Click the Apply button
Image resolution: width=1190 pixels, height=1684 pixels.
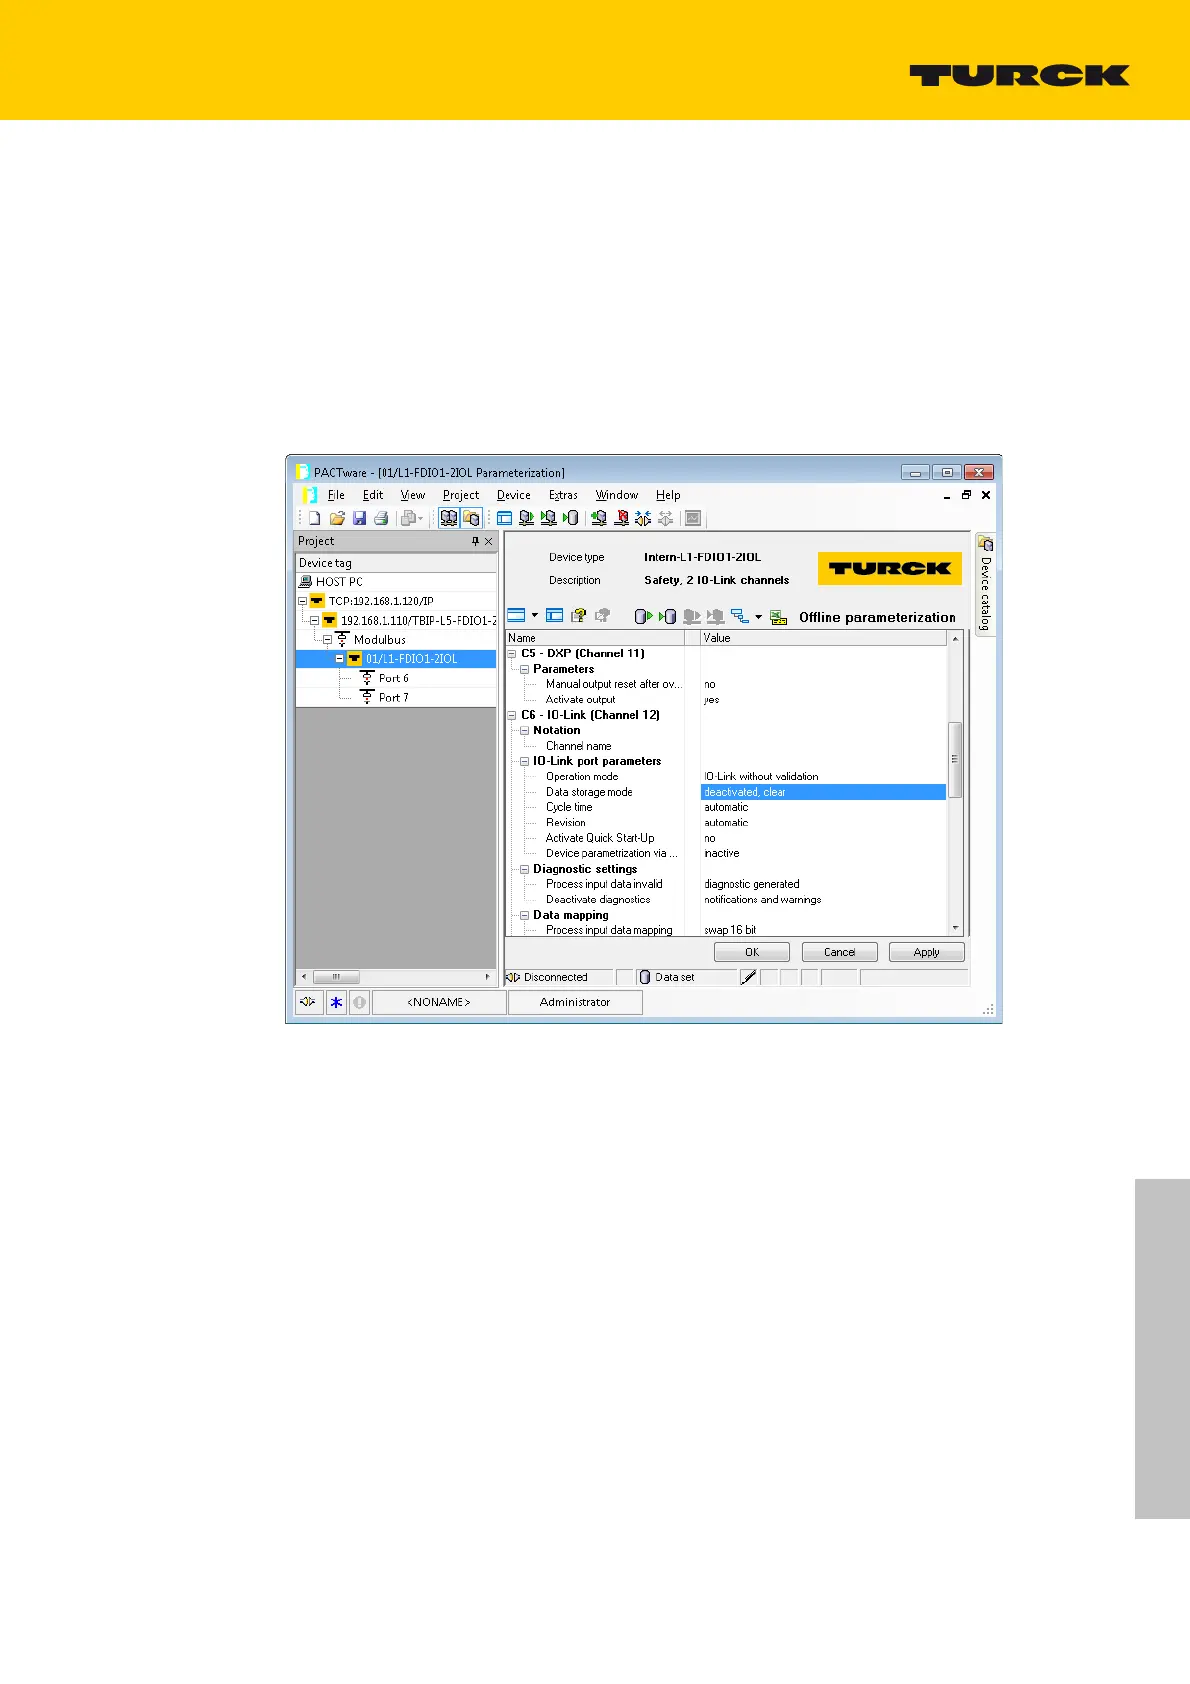tap(926, 952)
